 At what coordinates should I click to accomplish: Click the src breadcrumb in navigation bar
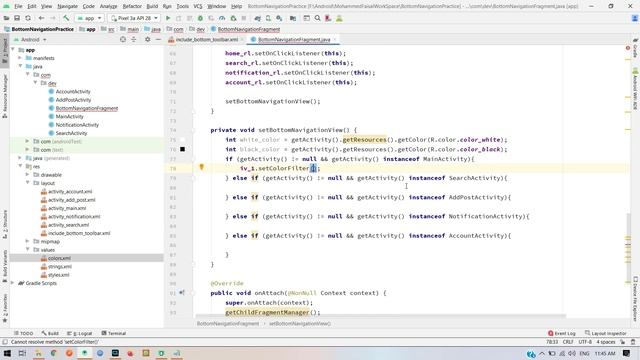click(x=111, y=29)
